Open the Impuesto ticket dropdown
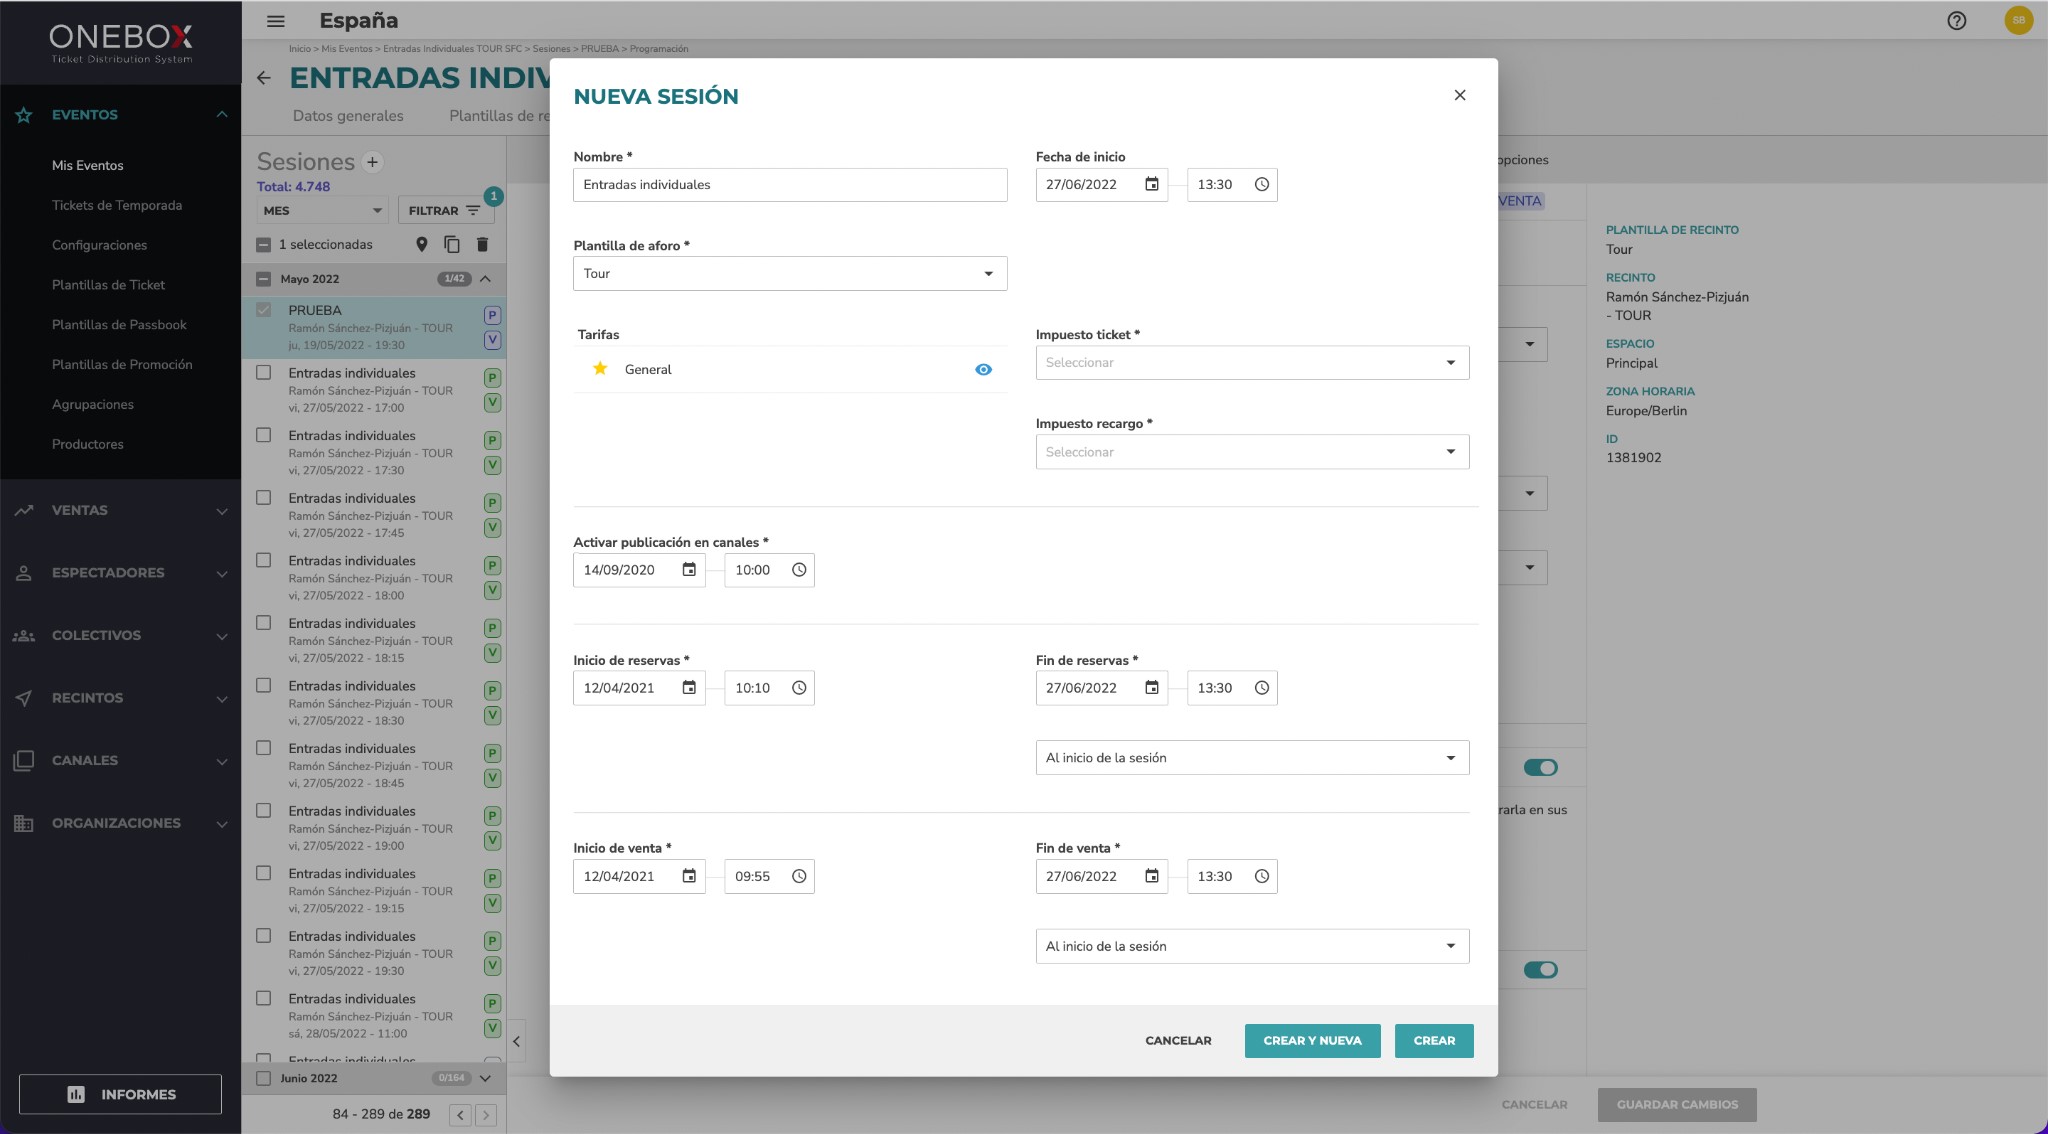Viewport: 2048px width, 1134px height. pyautogui.click(x=1252, y=363)
